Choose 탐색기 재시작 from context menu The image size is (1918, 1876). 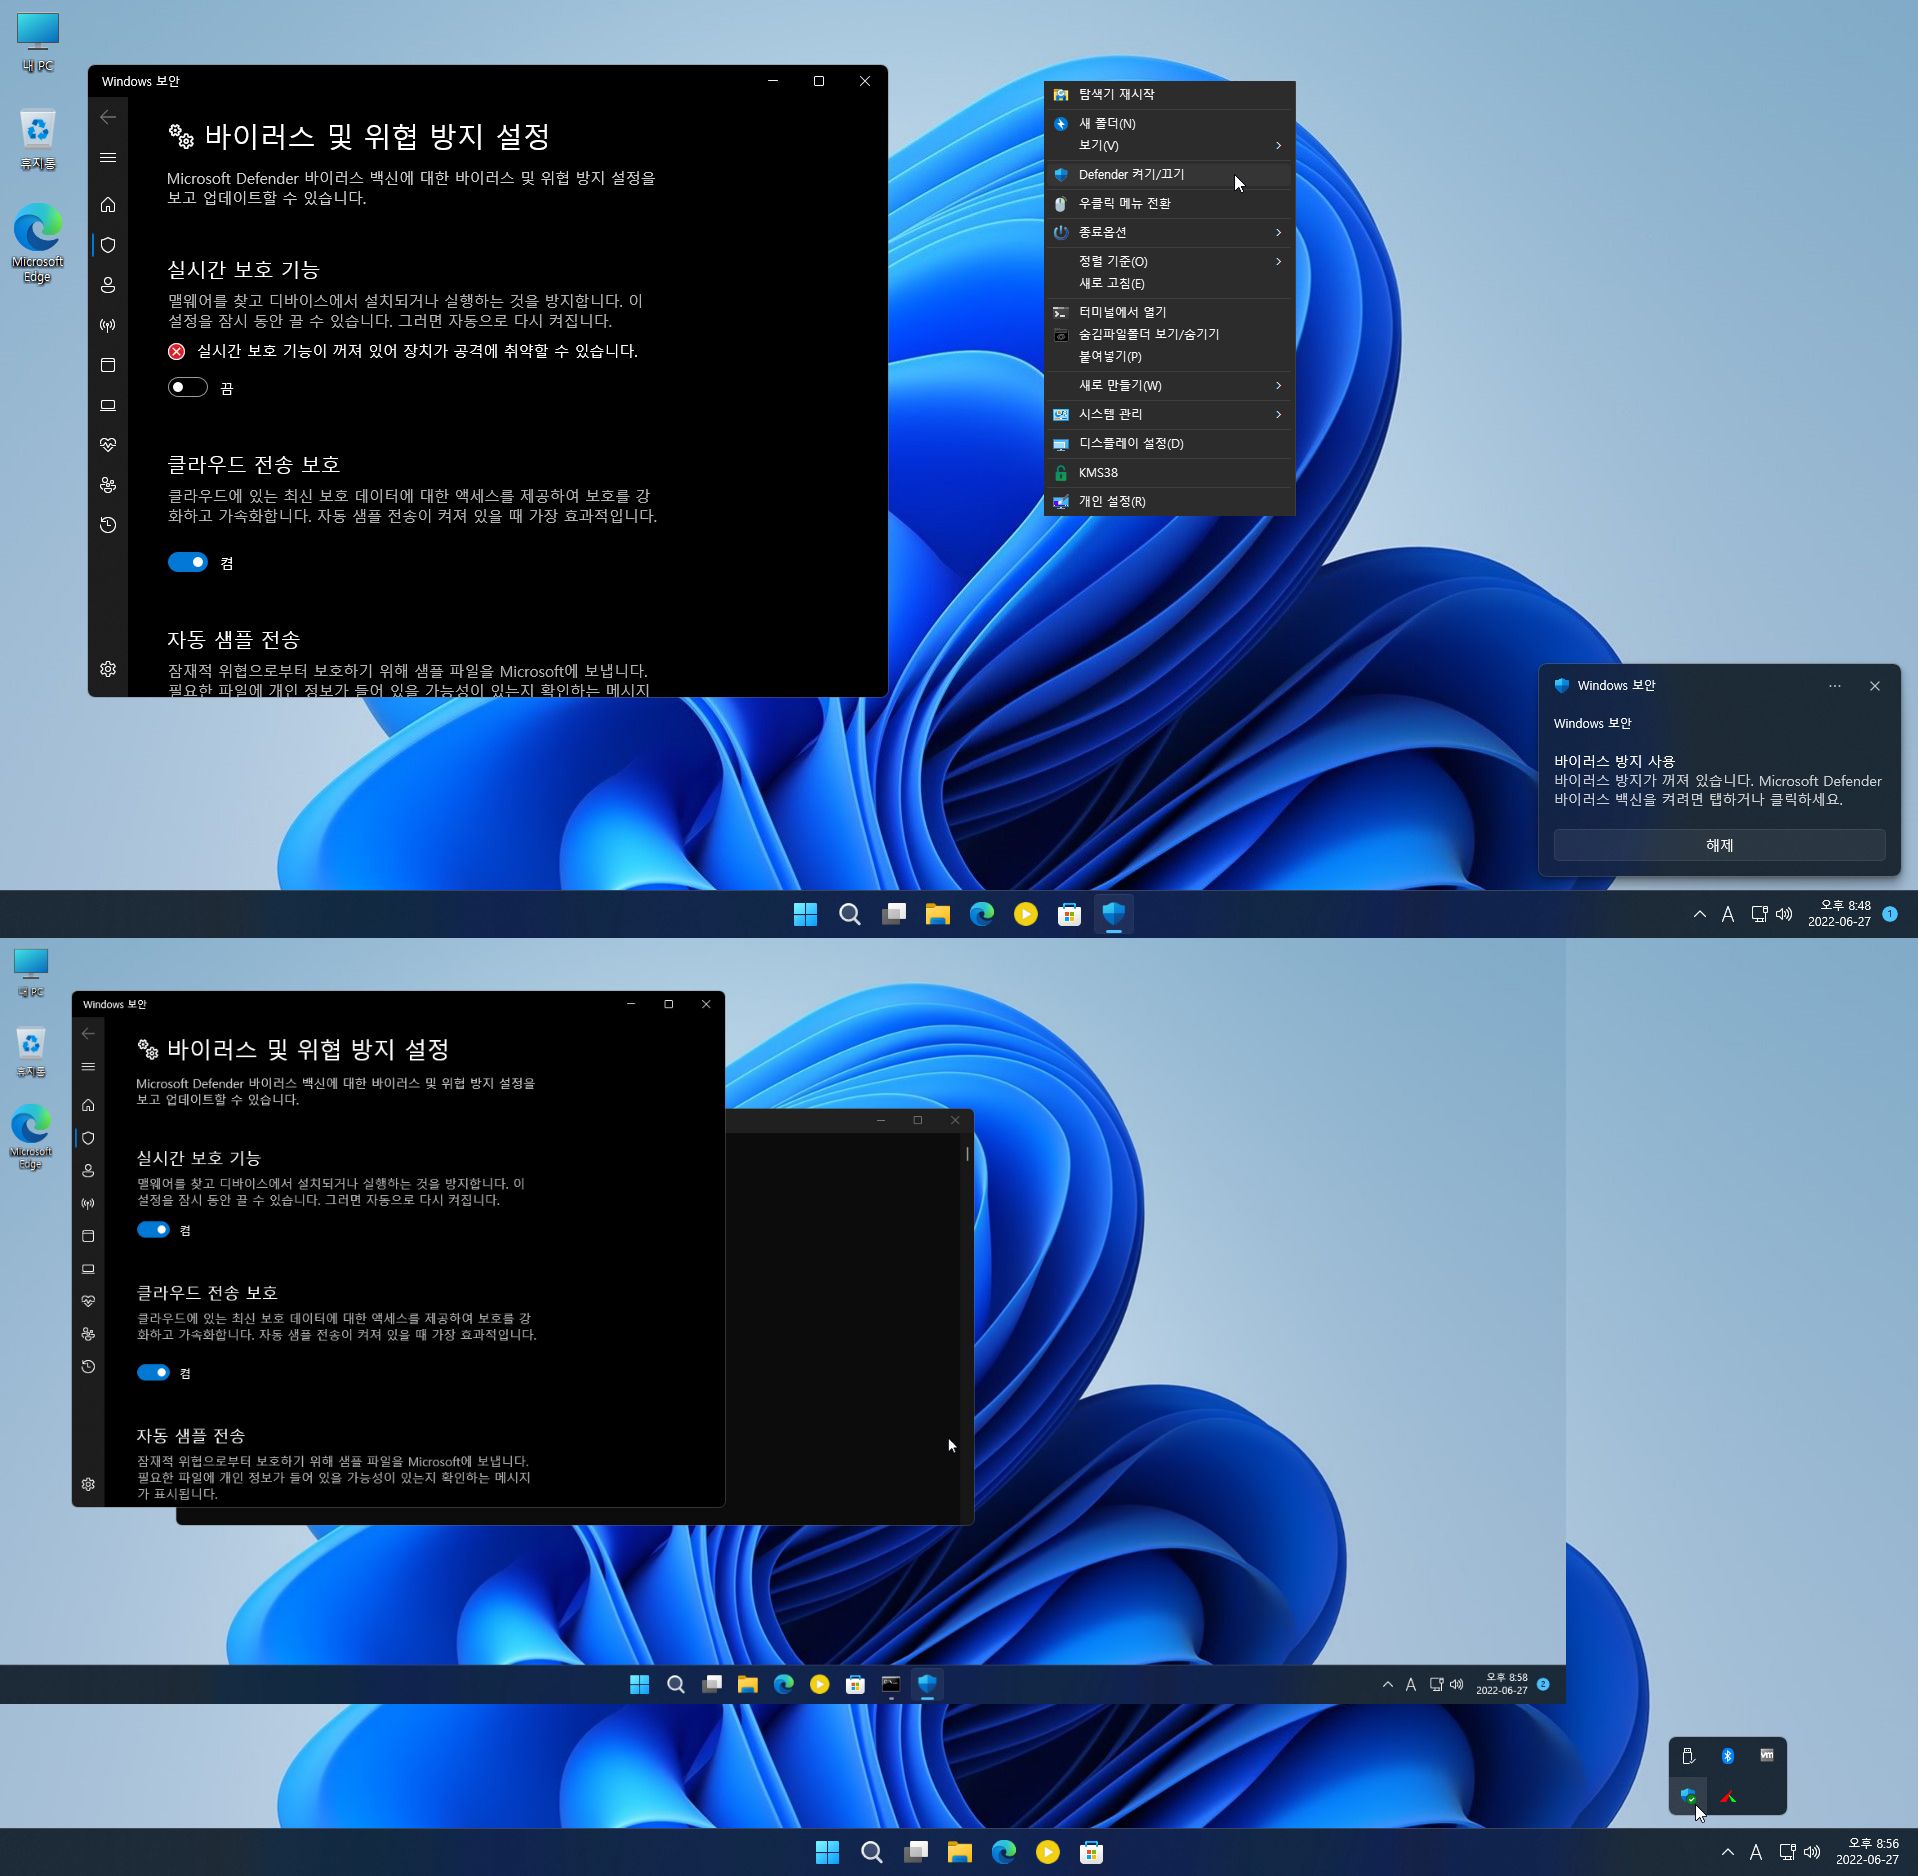1169,94
